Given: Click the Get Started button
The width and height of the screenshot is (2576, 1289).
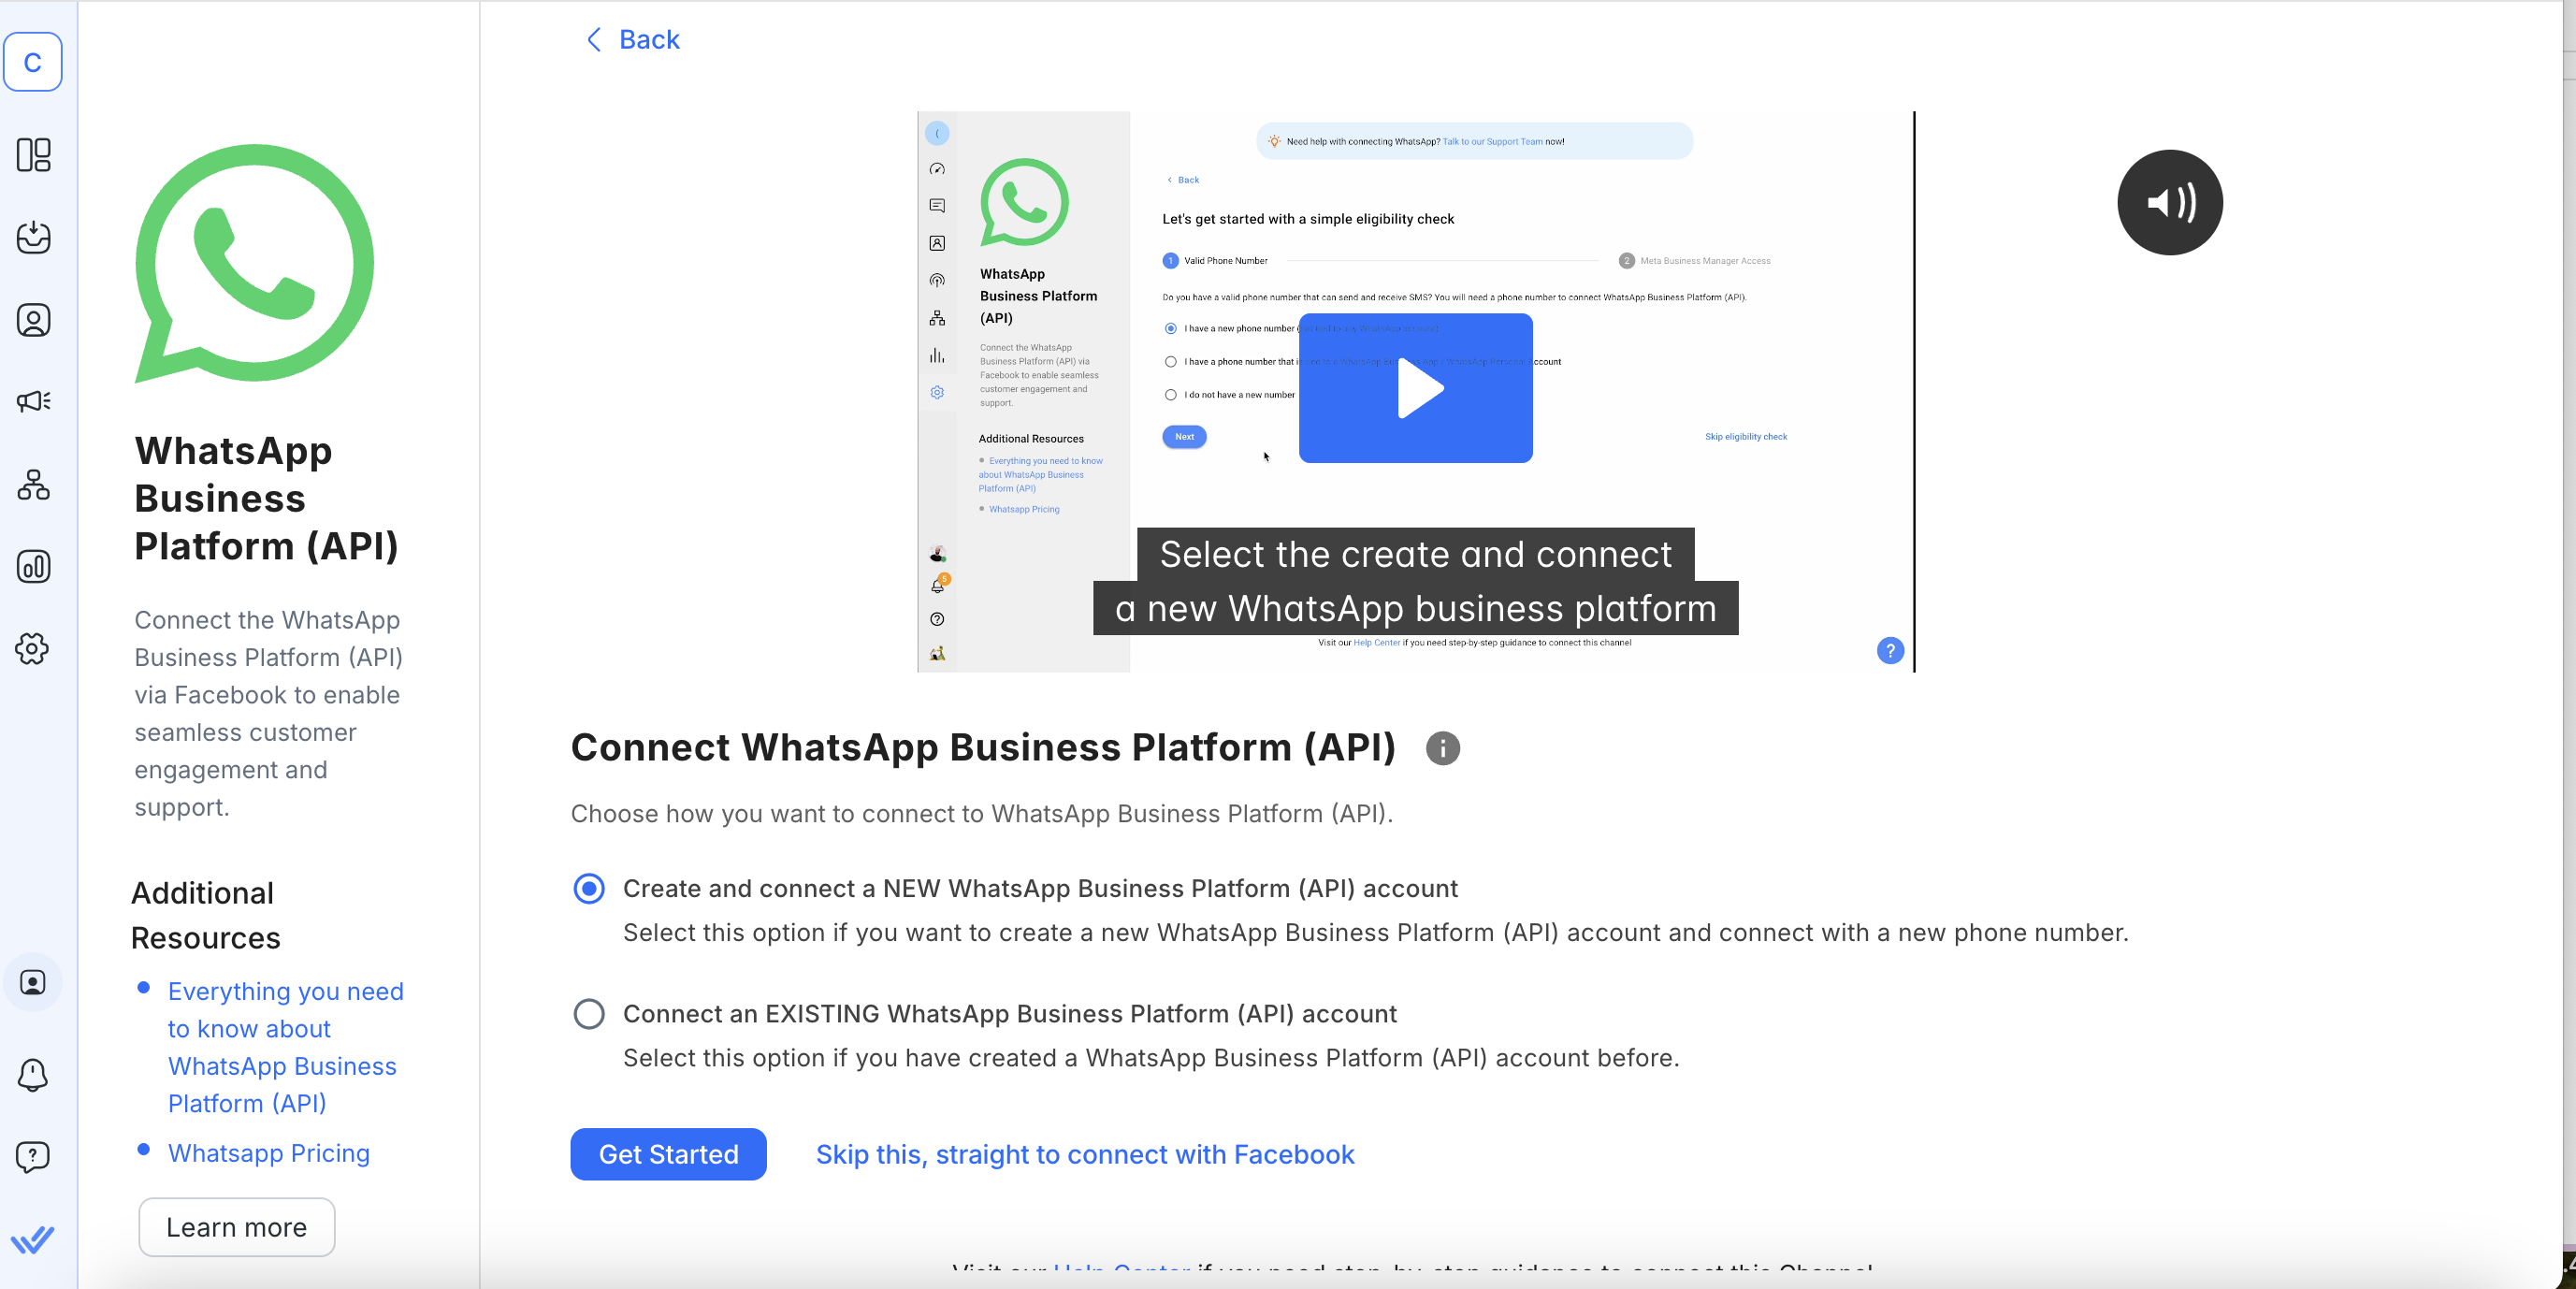Looking at the screenshot, I should pos(668,1154).
